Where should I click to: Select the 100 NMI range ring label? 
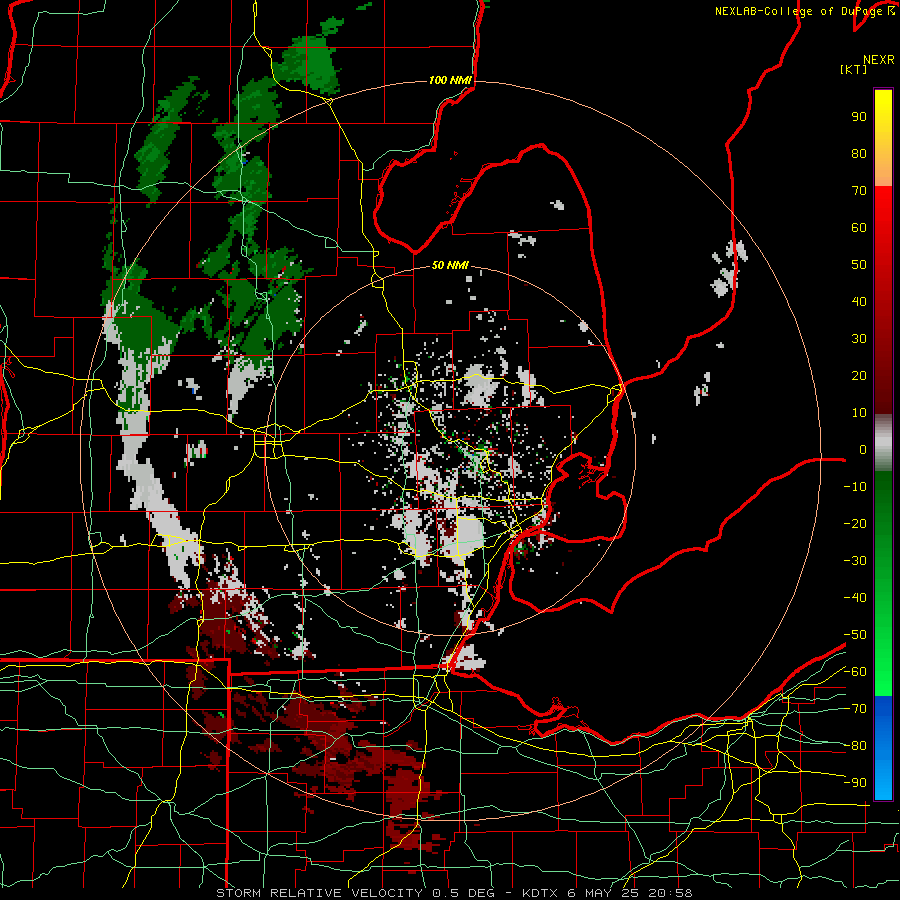[450, 80]
